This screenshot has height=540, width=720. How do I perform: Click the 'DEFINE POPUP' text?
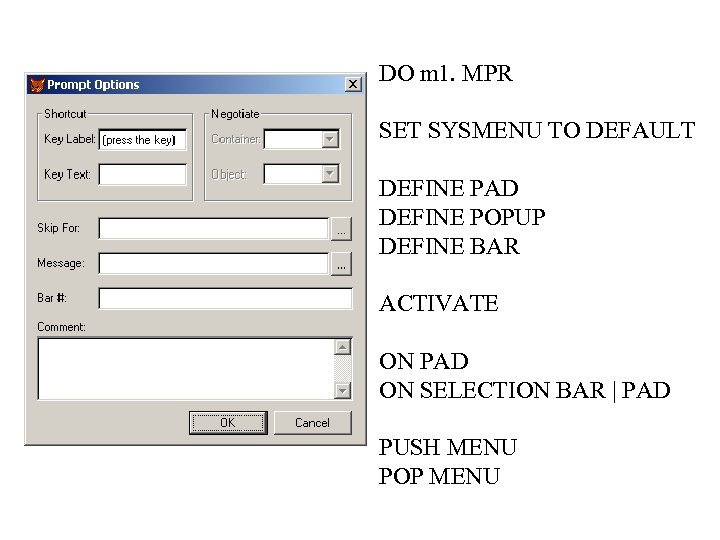point(462,218)
